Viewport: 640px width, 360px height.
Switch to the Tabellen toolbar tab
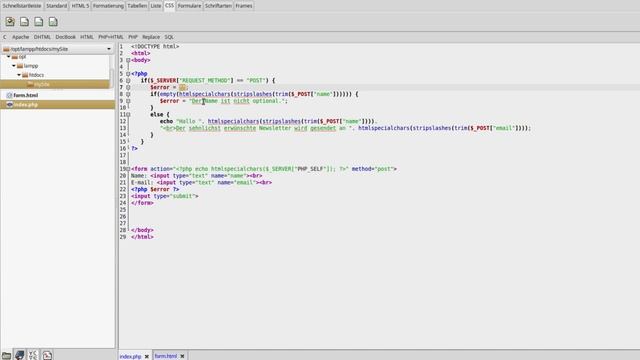coord(137,6)
